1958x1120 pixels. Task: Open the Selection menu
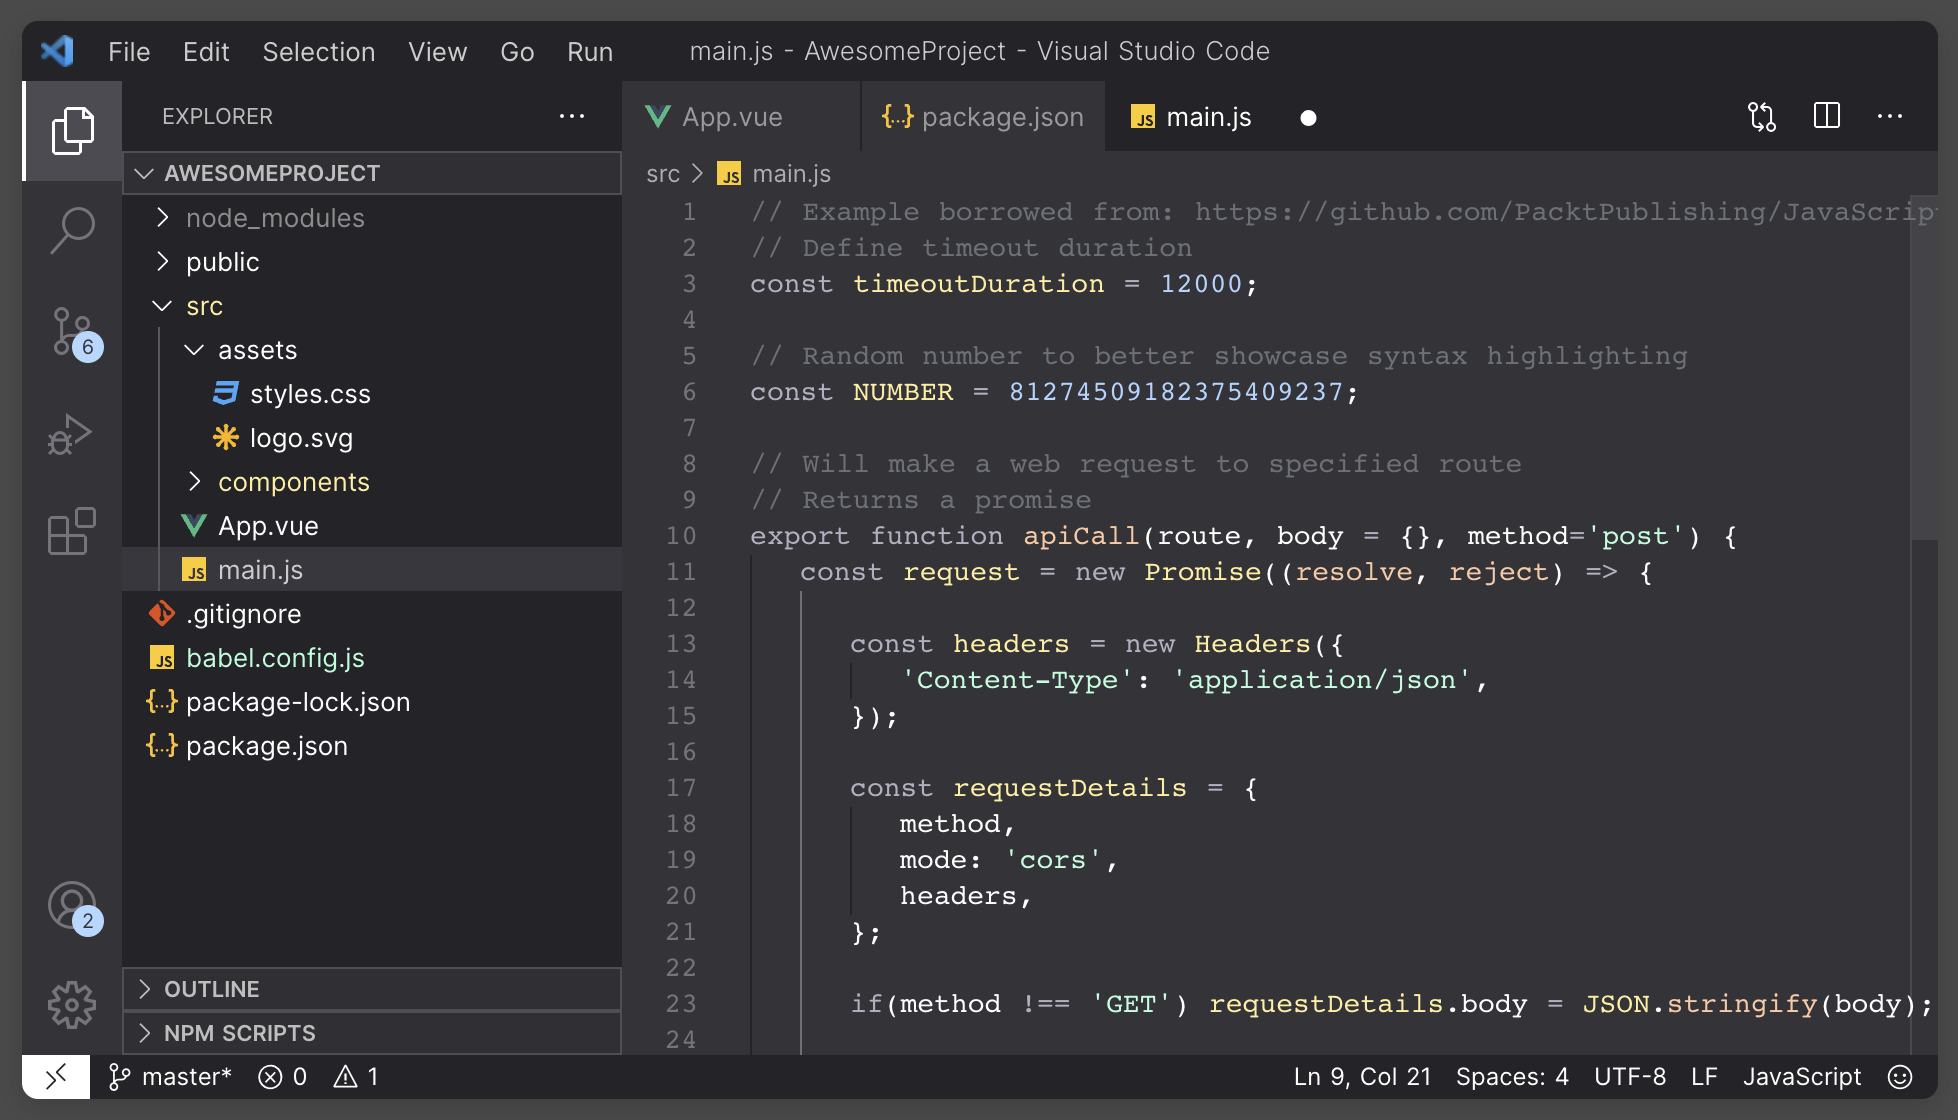(318, 52)
